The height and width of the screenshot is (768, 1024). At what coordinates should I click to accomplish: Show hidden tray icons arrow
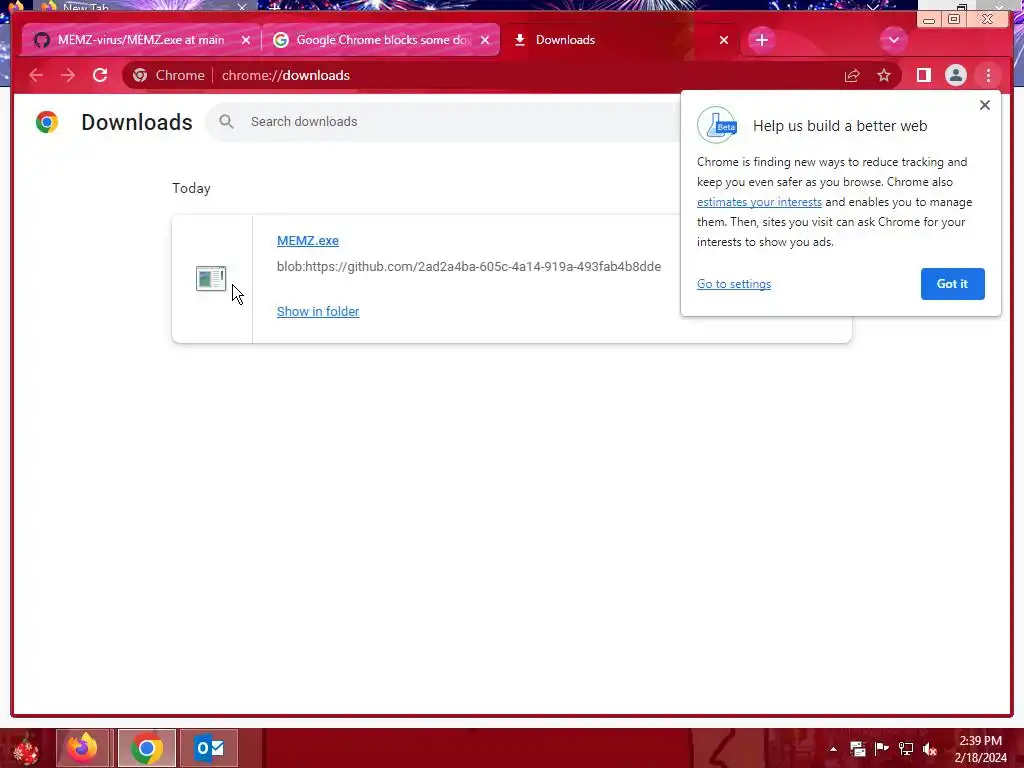(833, 749)
